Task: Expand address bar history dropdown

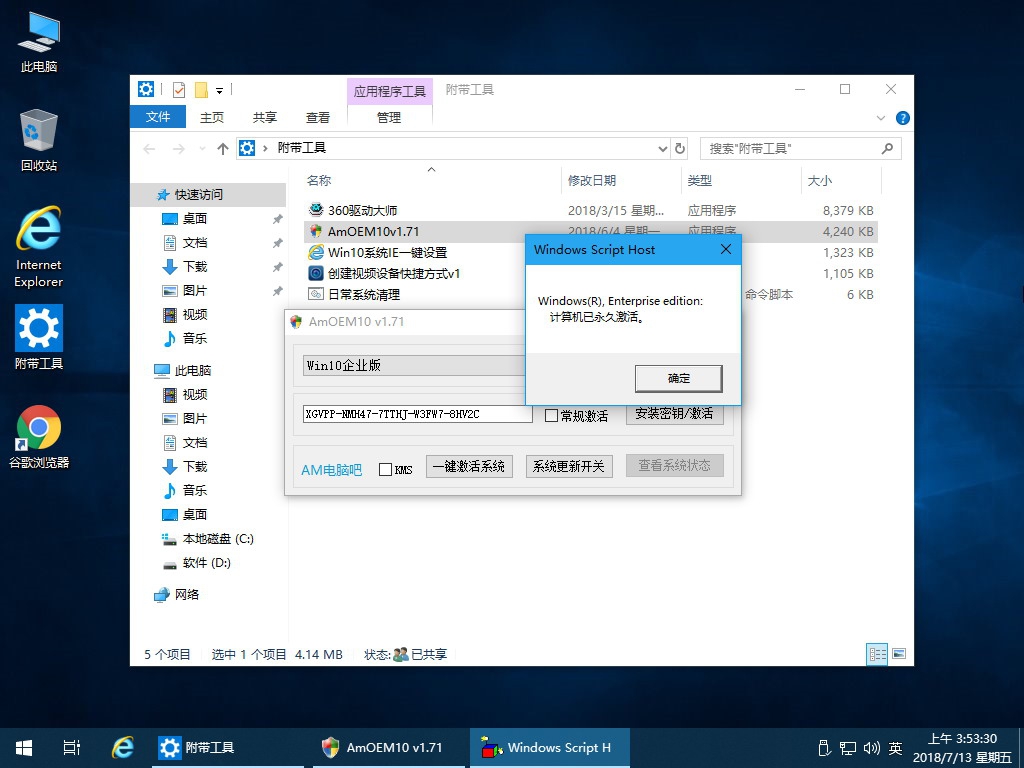Action: (662, 149)
